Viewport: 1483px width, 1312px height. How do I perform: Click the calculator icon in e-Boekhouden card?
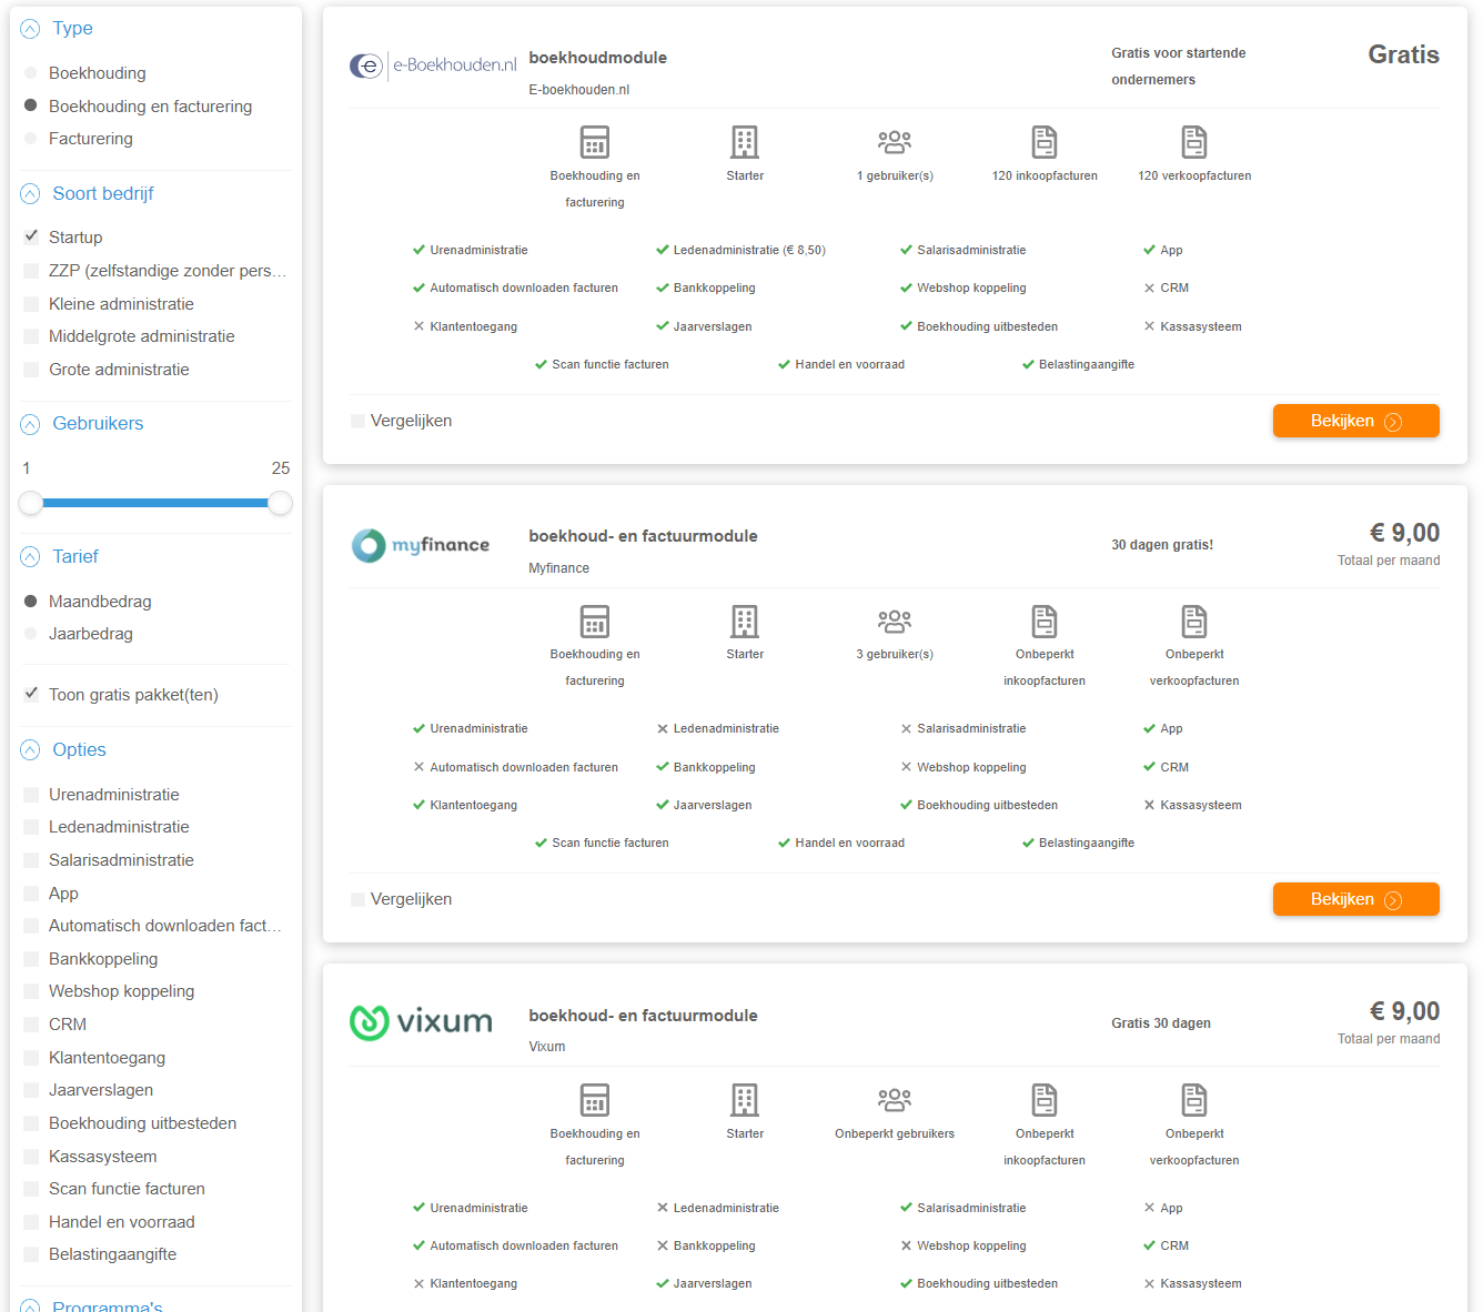pyautogui.click(x=595, y=142)
